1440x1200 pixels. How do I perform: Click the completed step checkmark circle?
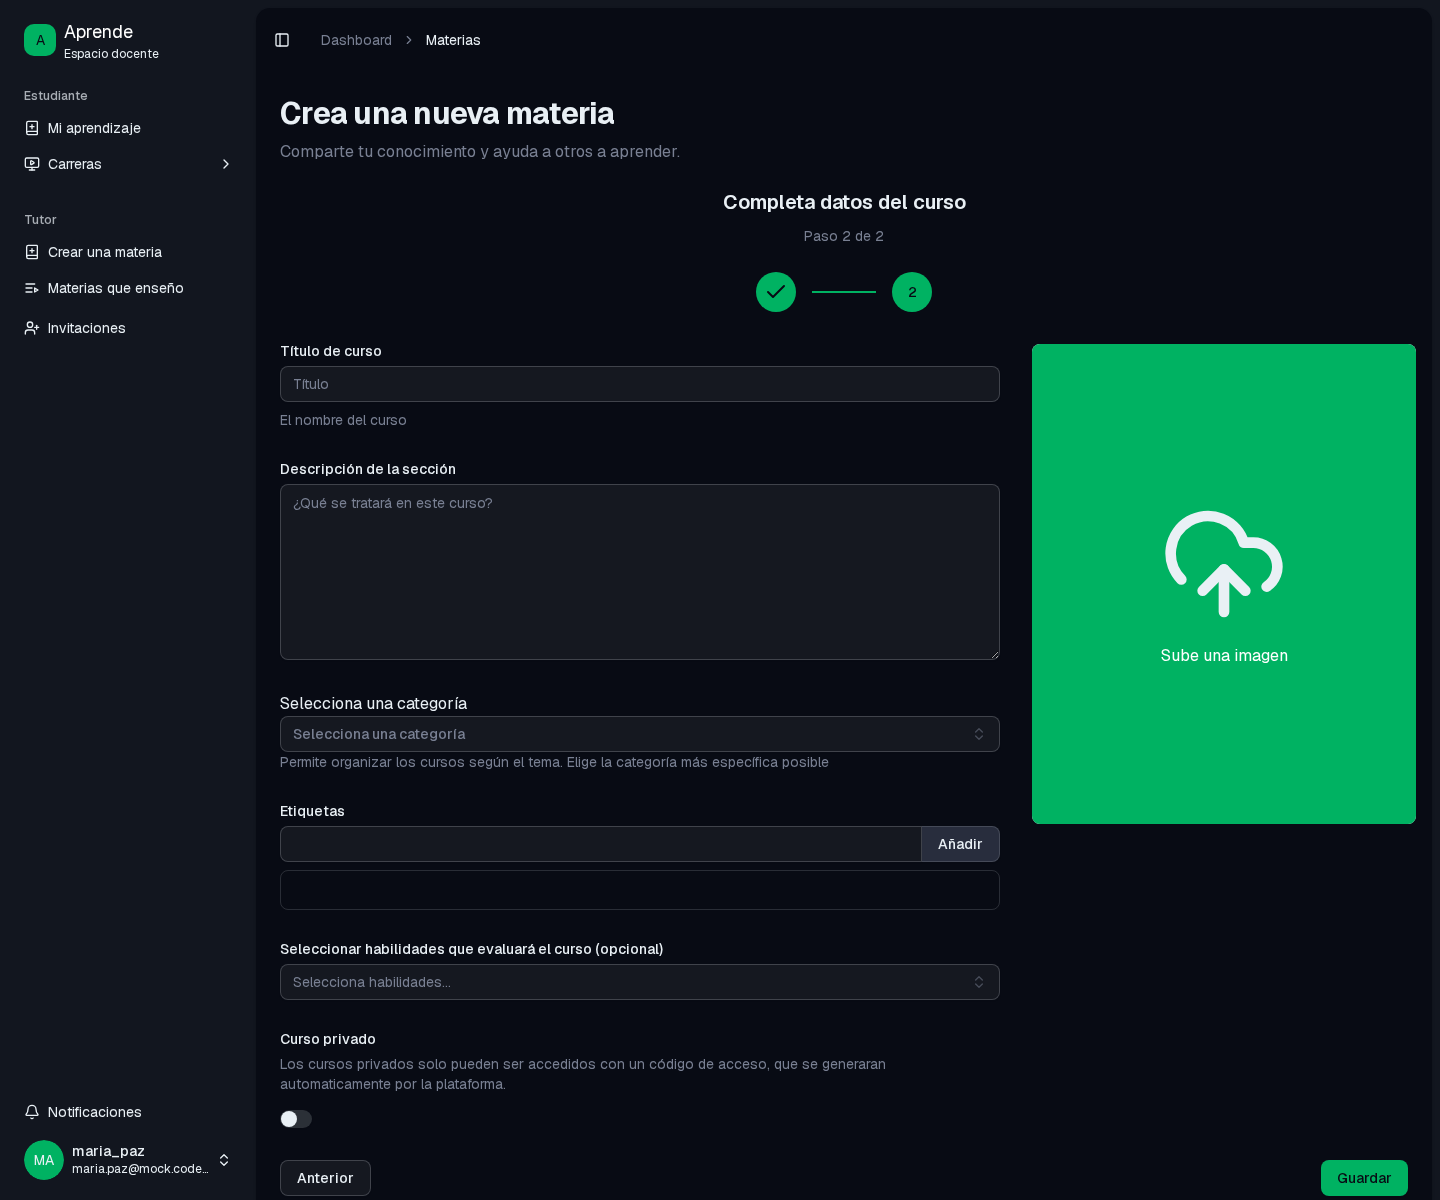[x=776, y=292]
